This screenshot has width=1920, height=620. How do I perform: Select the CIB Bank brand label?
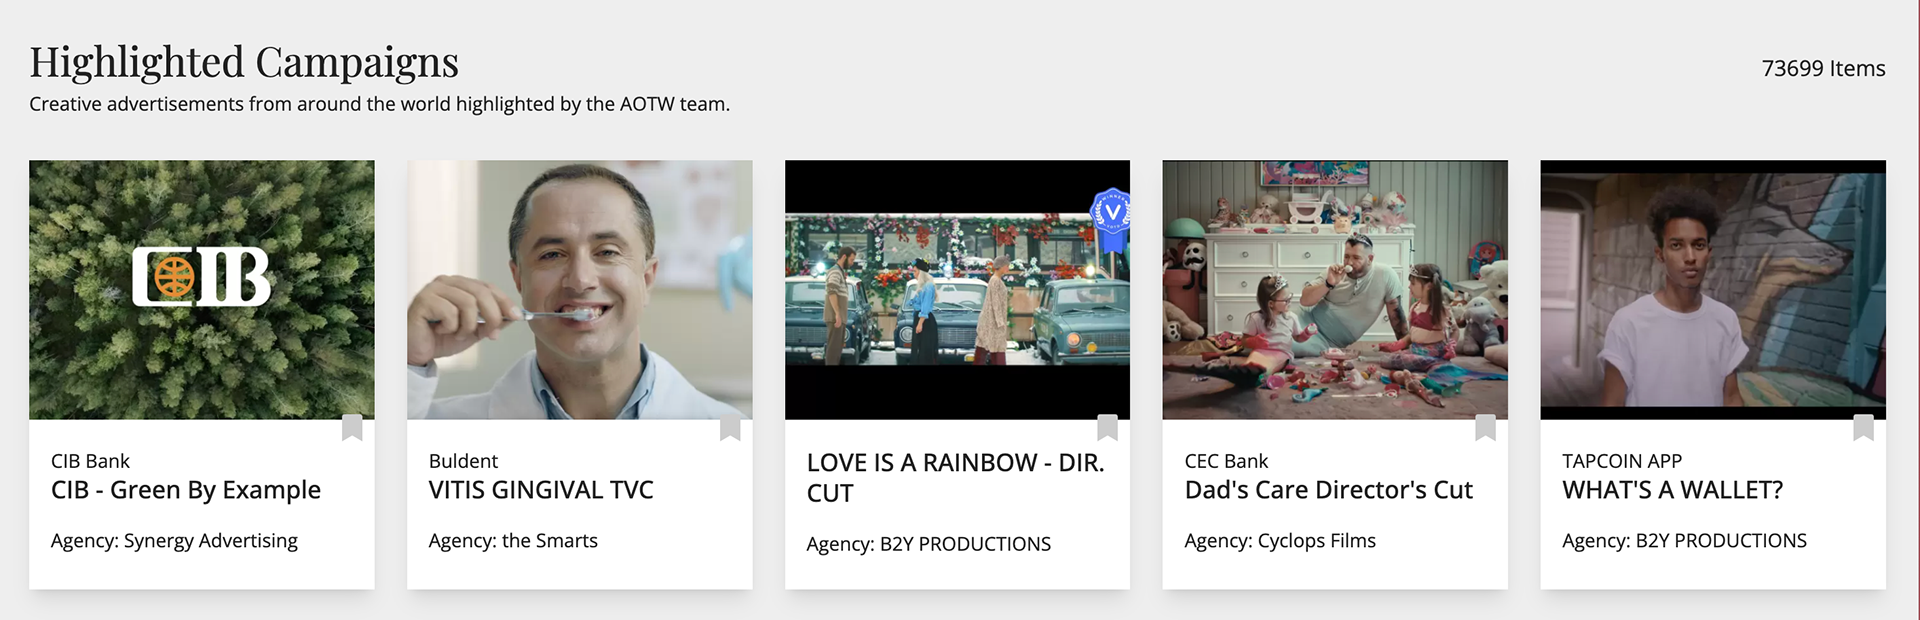tap(90, 461)
